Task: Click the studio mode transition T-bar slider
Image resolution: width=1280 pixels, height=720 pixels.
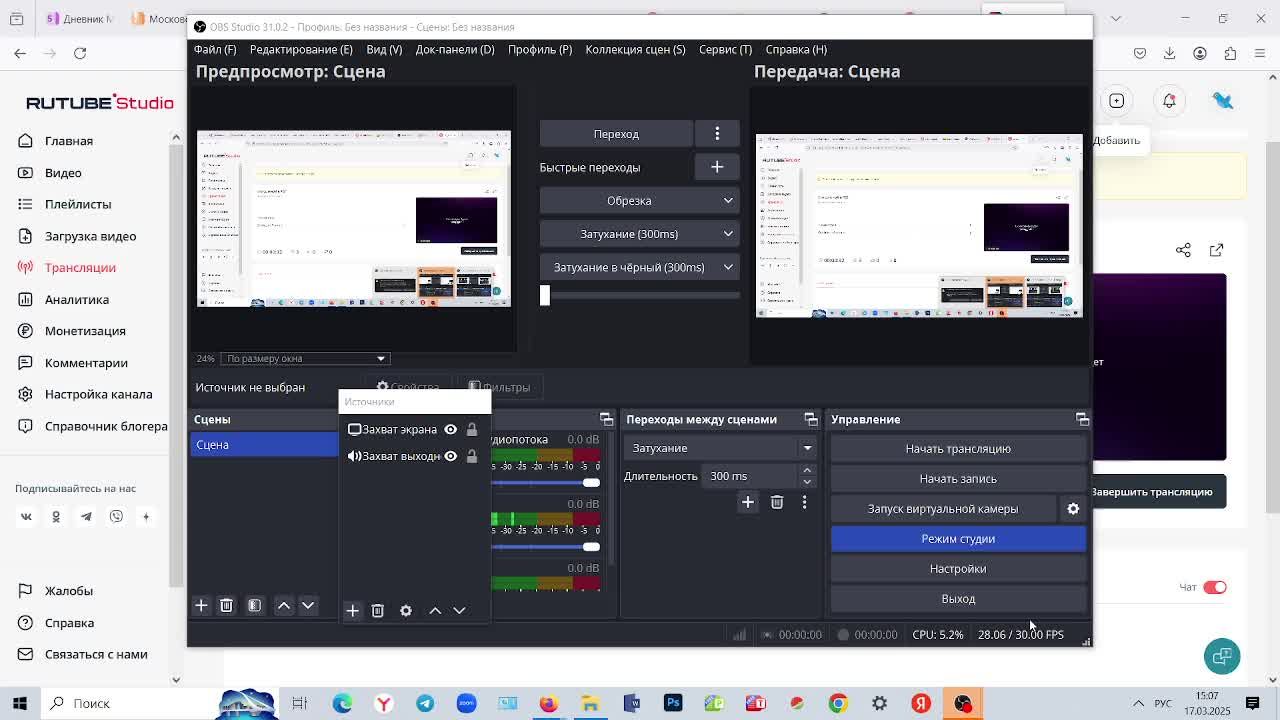Action: [640, 295]
